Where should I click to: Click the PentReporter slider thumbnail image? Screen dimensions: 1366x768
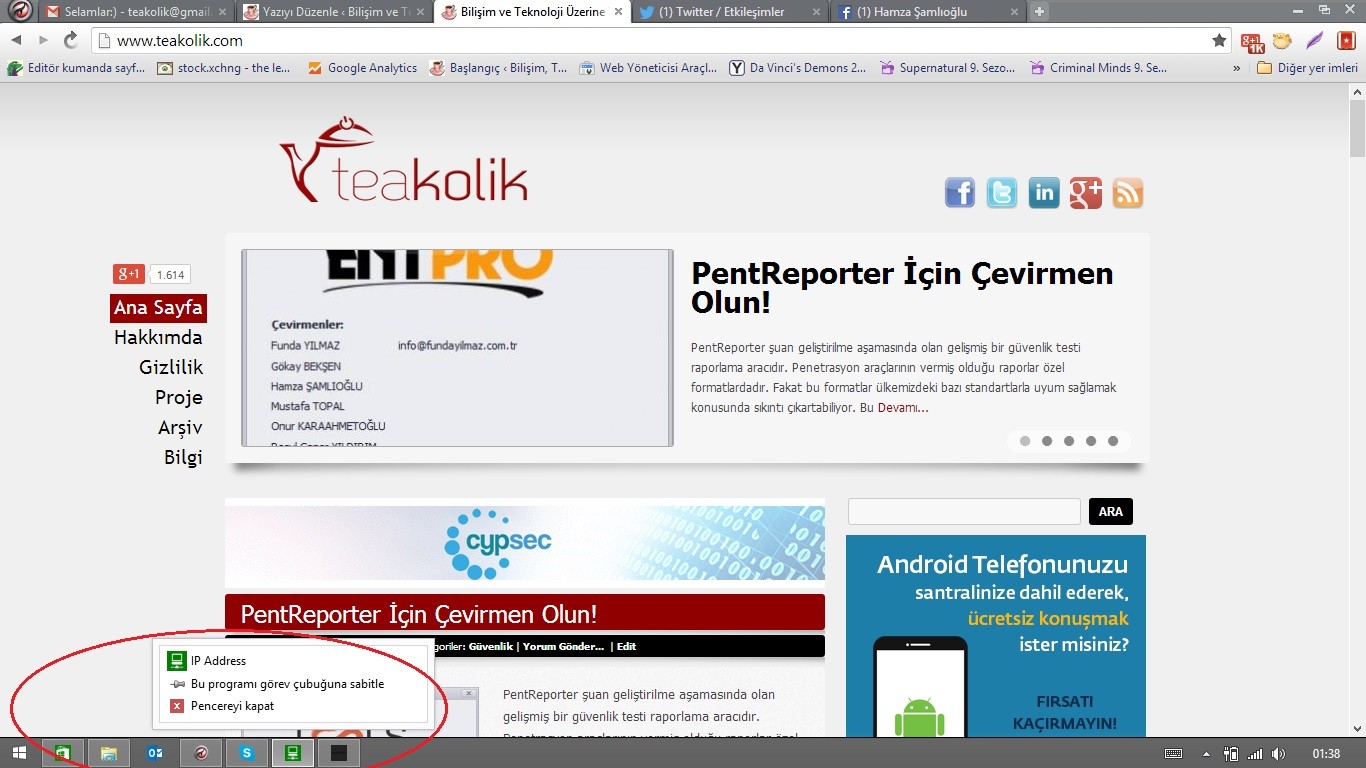click(x=457, y=347)
